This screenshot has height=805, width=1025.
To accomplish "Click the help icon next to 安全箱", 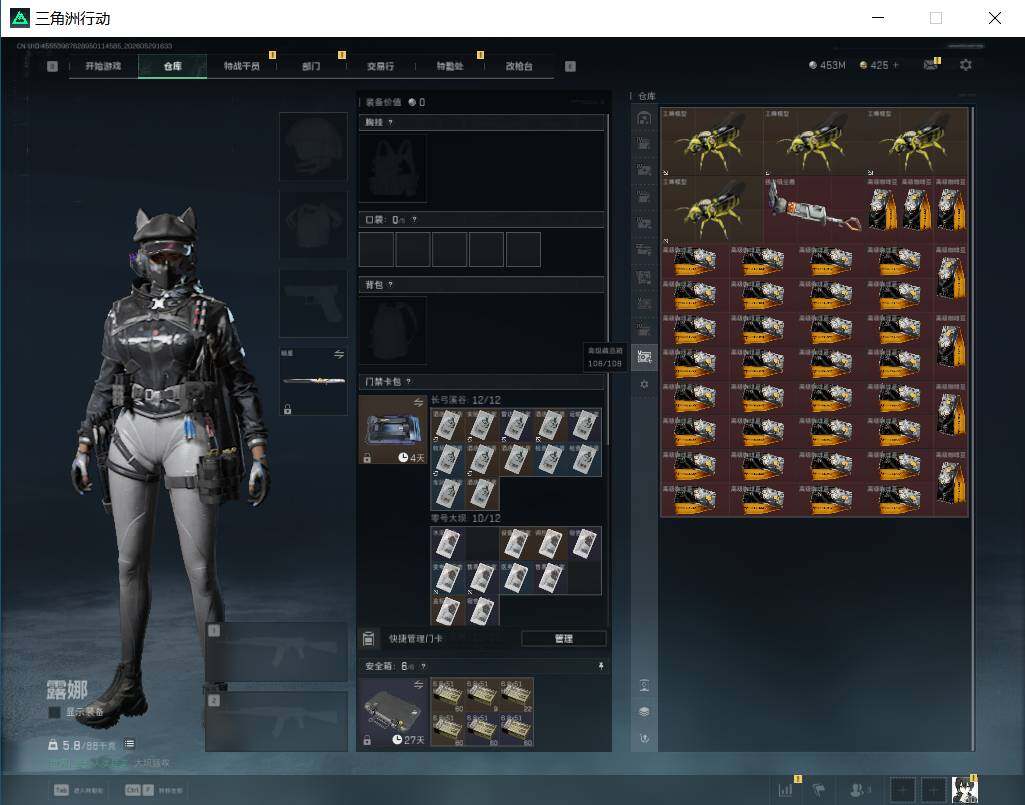I will (x=424, y=666).
